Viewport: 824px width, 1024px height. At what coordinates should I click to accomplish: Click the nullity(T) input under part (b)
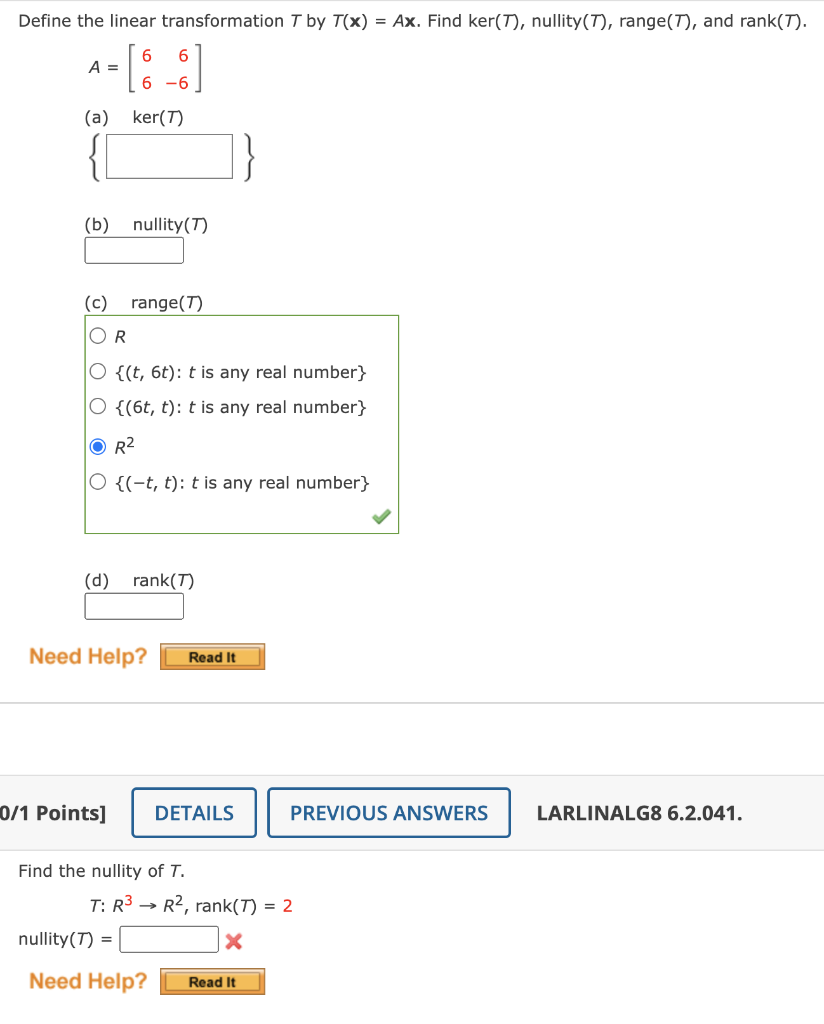tap(134, 250)
